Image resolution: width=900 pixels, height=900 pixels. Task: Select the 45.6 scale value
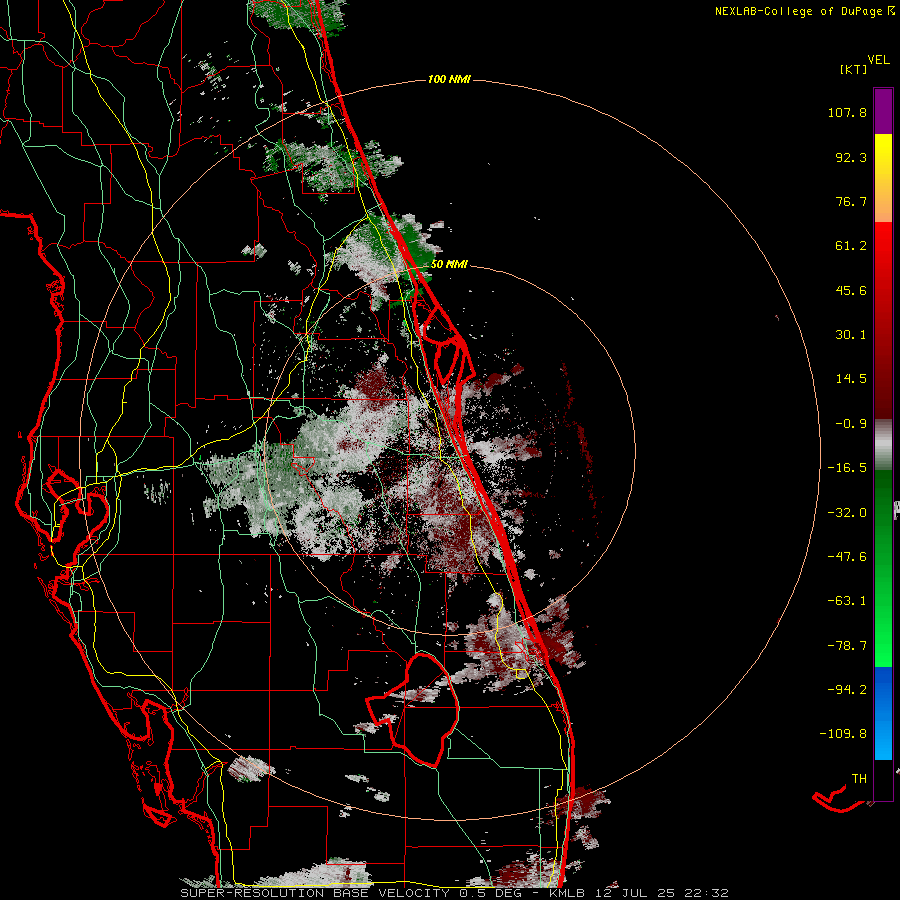coord(851,290)
